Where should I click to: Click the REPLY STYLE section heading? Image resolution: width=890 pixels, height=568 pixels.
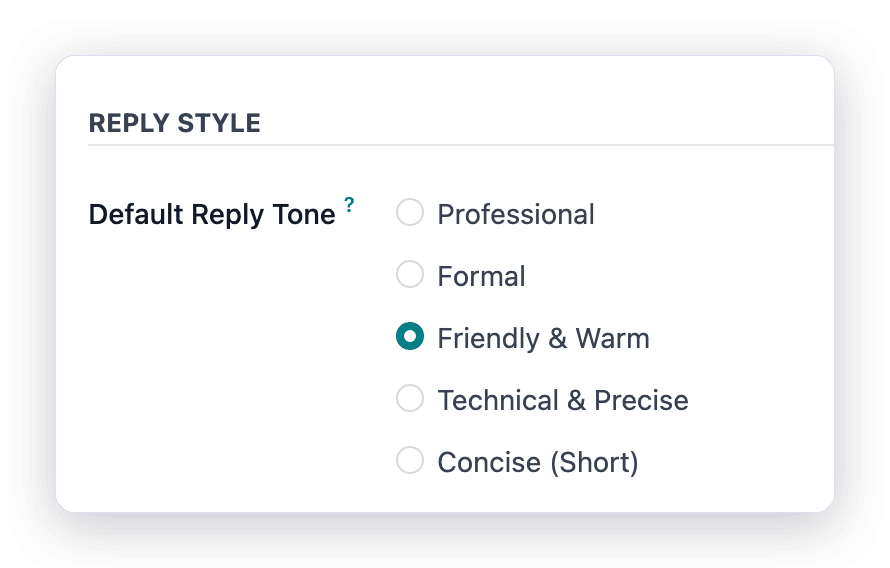pyautogui.click(x=174, y=123)
